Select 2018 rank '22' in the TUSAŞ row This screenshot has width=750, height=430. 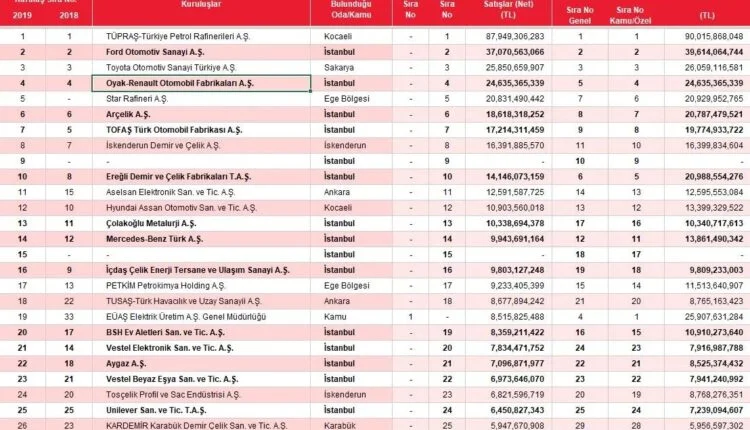click(x=69, y=301)
